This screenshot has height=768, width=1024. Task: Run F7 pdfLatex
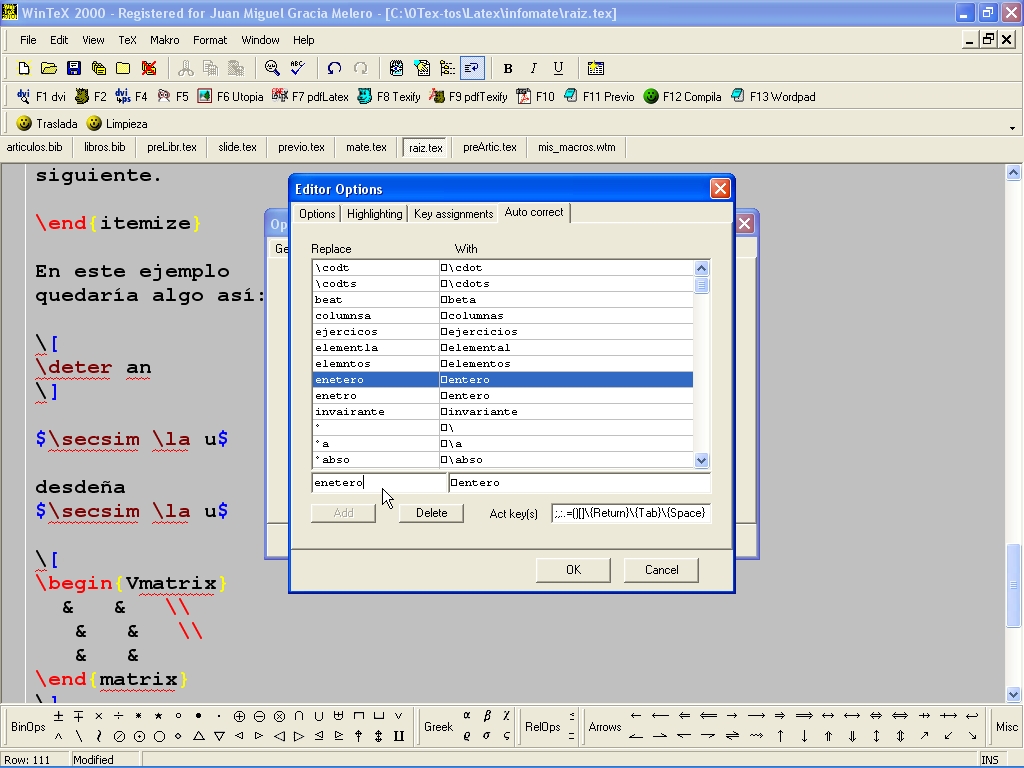click(x=310, y=97)
